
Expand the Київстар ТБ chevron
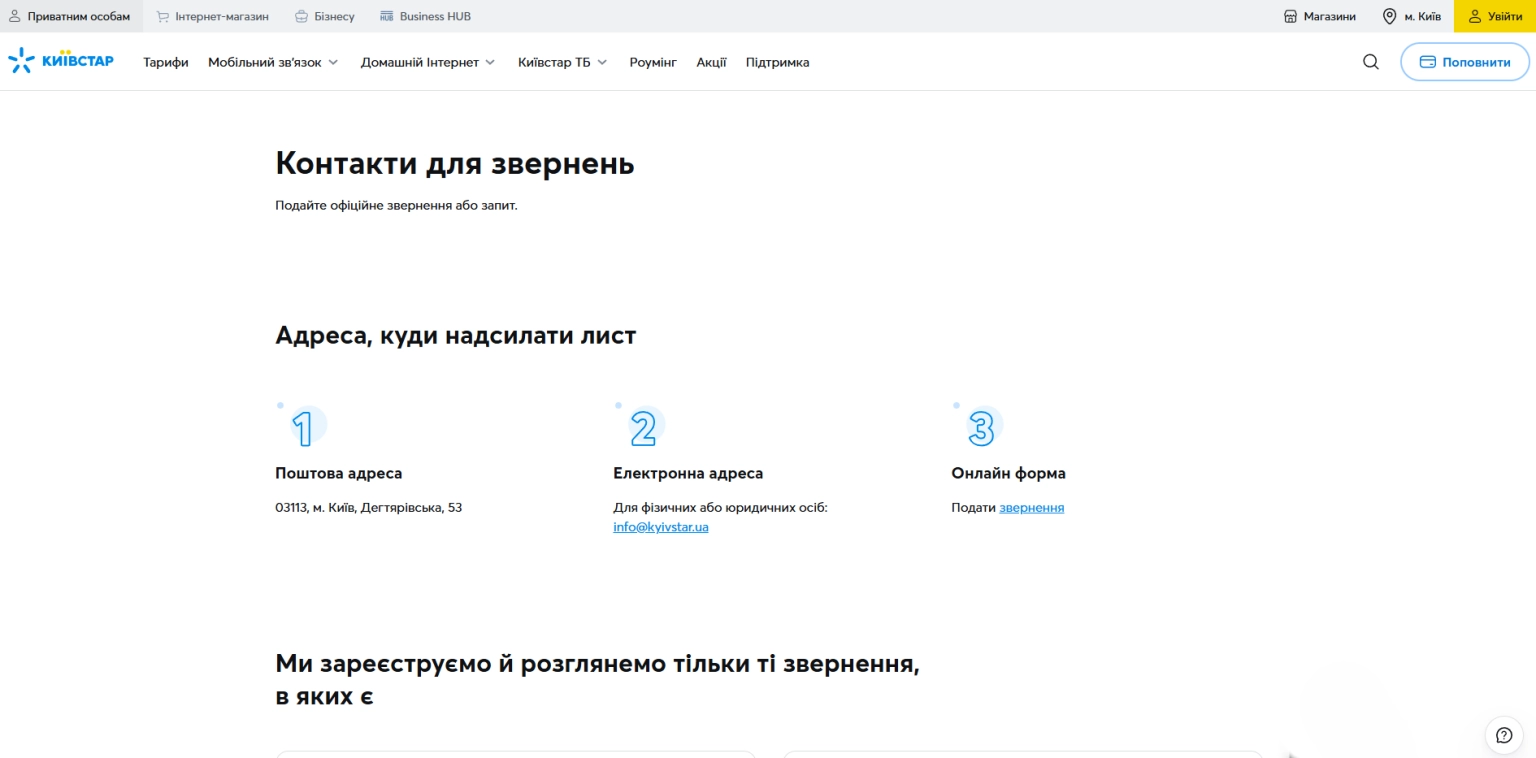[602, 62]
